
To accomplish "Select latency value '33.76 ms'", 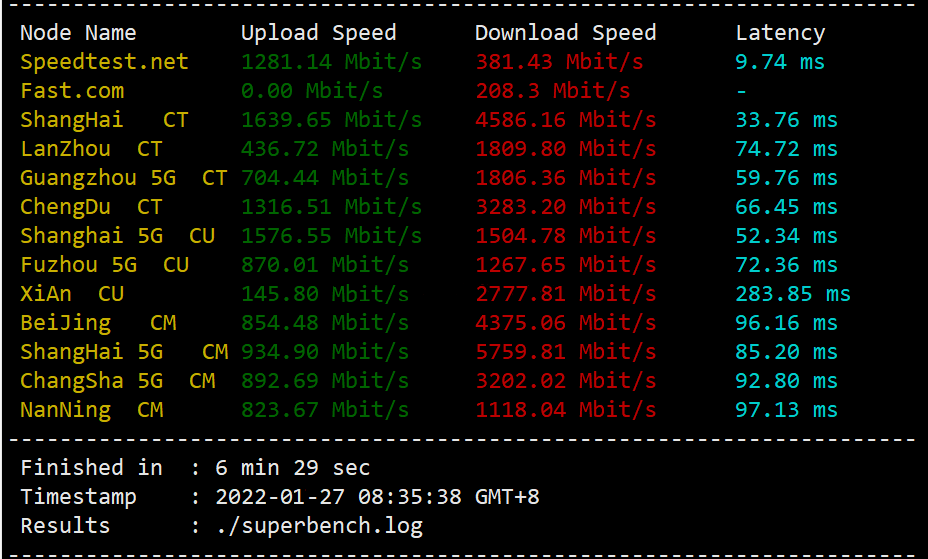I will (787, 119).
